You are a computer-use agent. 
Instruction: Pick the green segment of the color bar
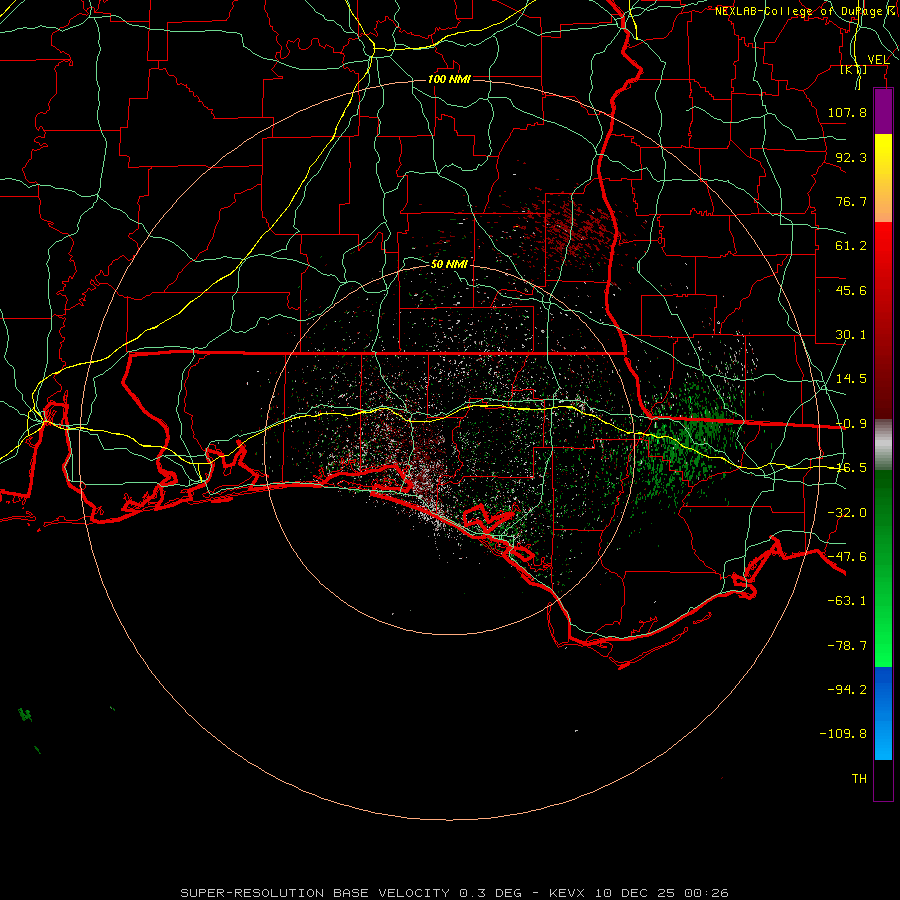(x=883, y=568)
